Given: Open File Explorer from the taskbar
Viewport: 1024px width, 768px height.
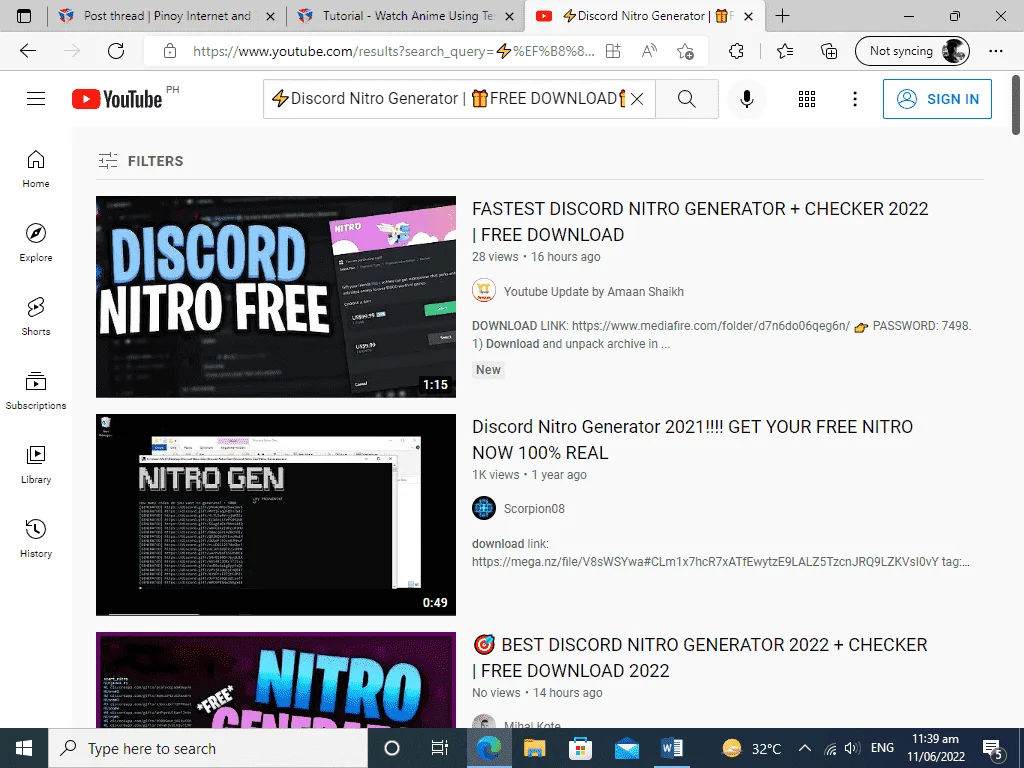Looking at the screenshot, I should pyautogui.click(x=534, y=748).
